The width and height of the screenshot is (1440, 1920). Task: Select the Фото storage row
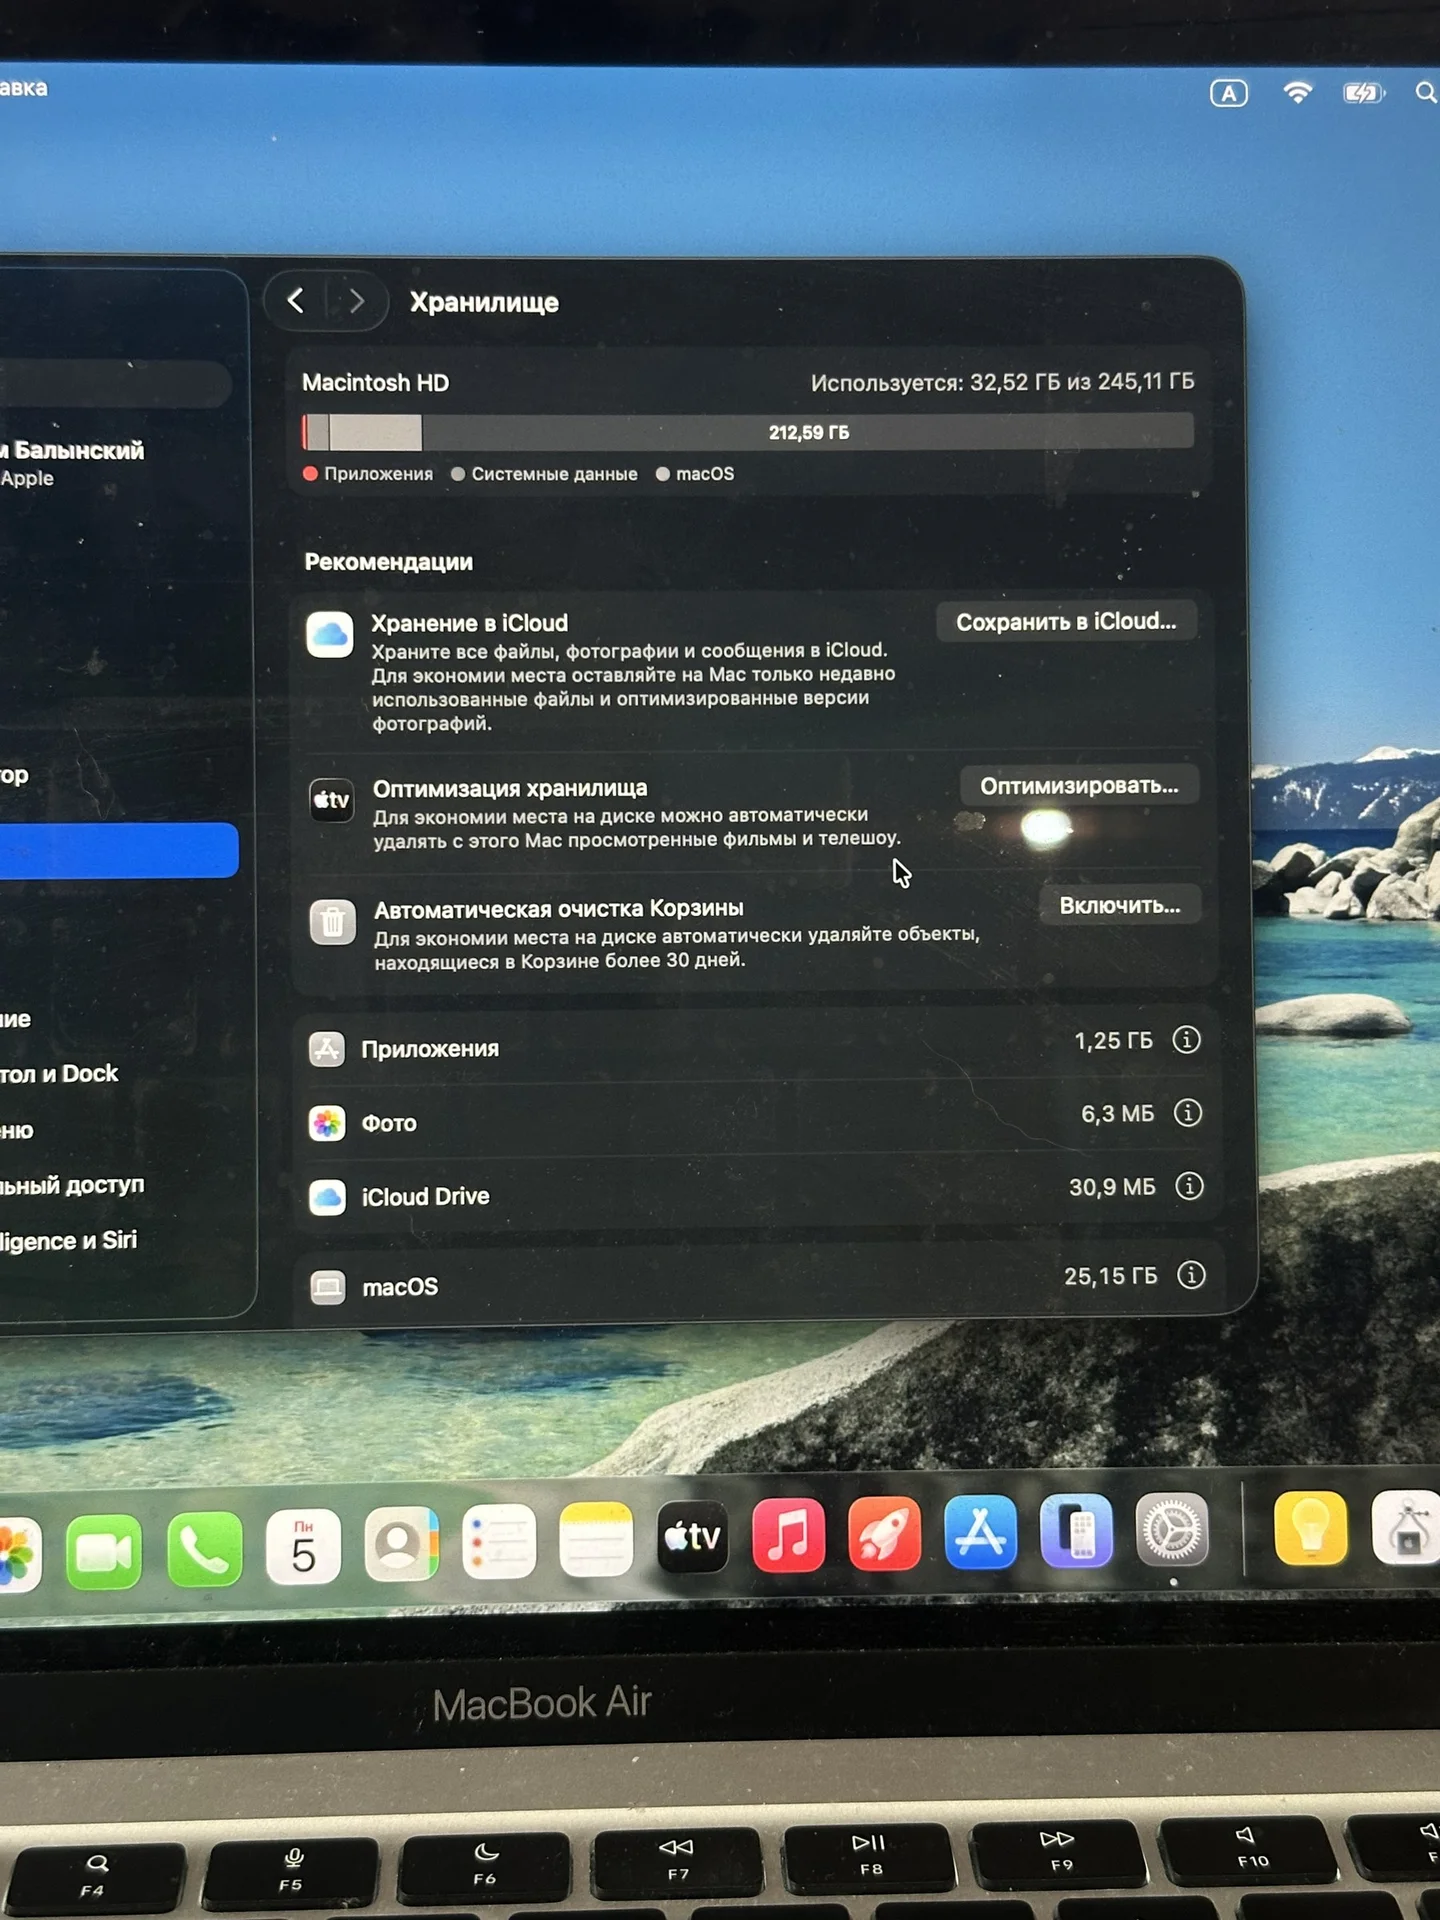[x=757, y=1121]
